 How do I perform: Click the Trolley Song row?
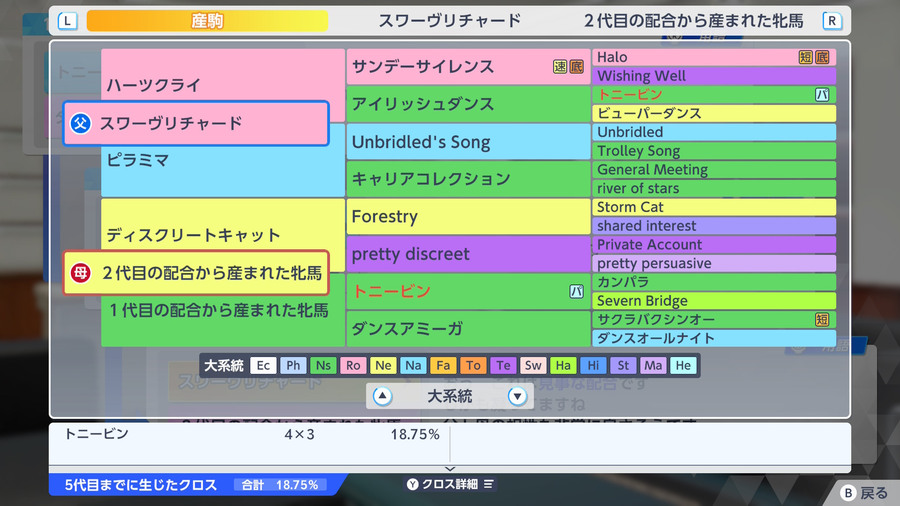(x=714, y=151)
